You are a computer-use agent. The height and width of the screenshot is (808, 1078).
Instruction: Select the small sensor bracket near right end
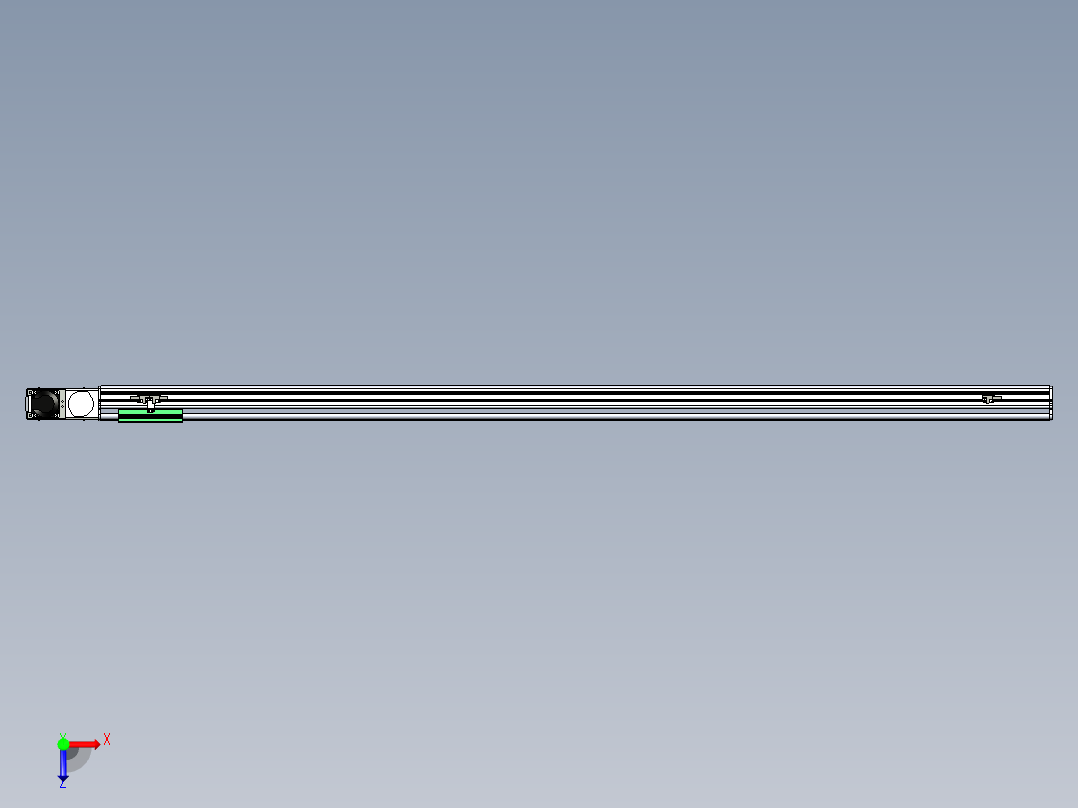pyautogui.click(x=991, y=398)
